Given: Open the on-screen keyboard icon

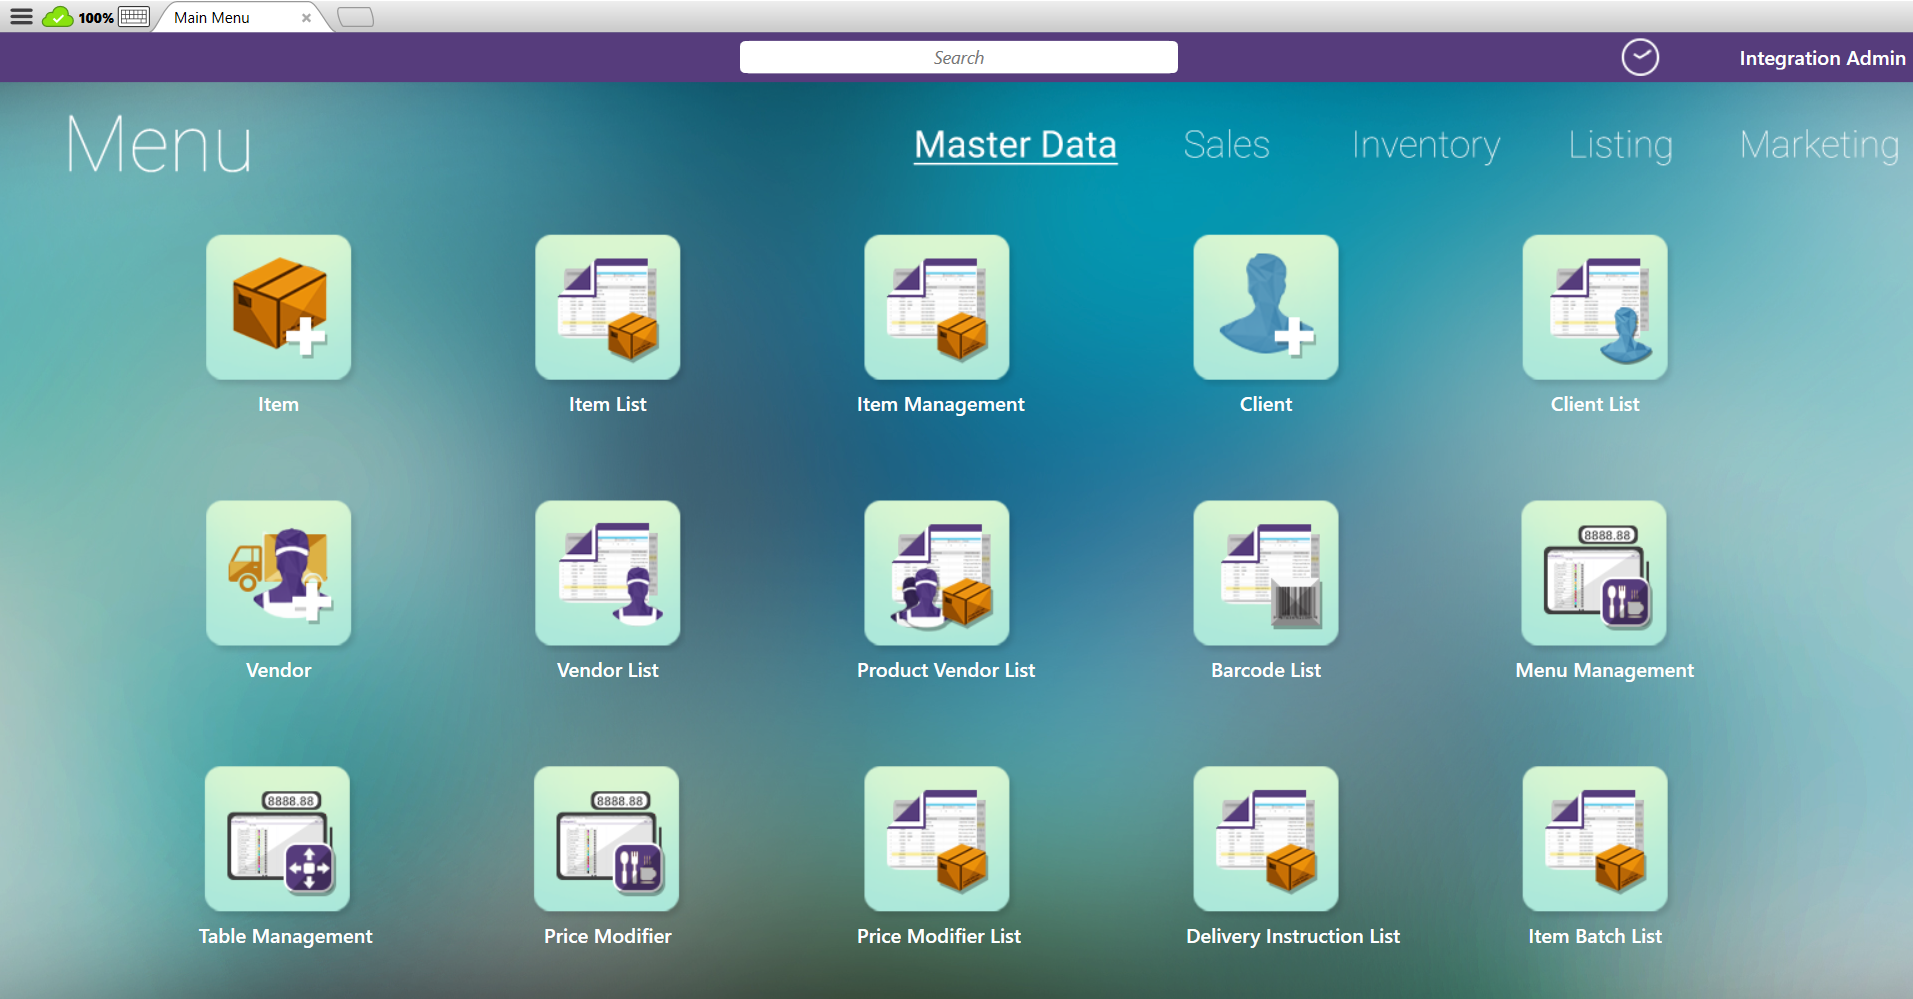Looking at the screenshot, I should pyautogui.click(x=134, y=17).
